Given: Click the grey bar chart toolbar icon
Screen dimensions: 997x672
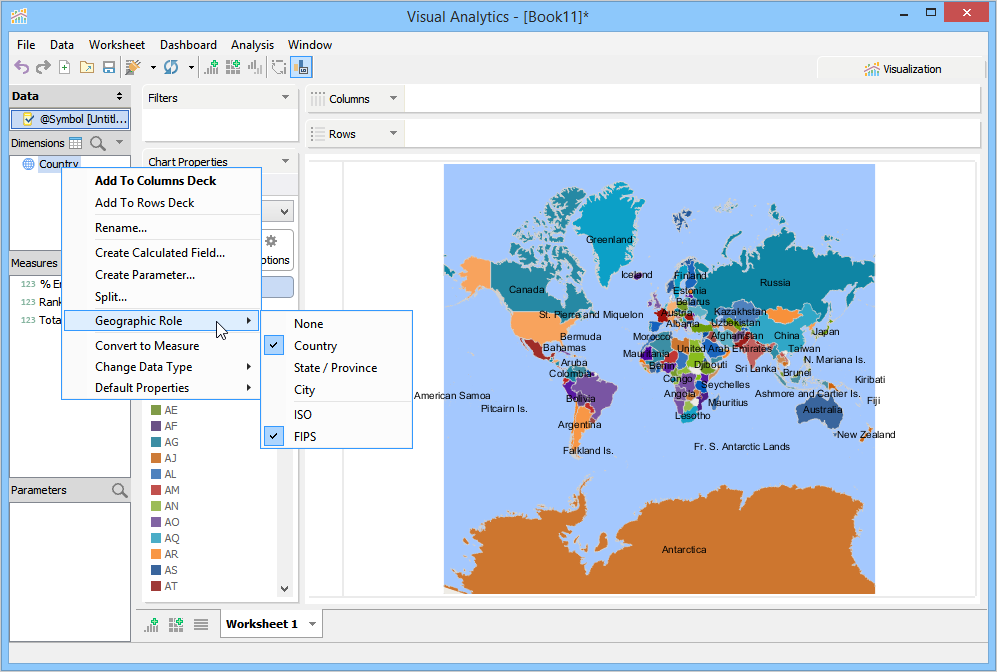Looking at the screenshot, I should [255, 67].
